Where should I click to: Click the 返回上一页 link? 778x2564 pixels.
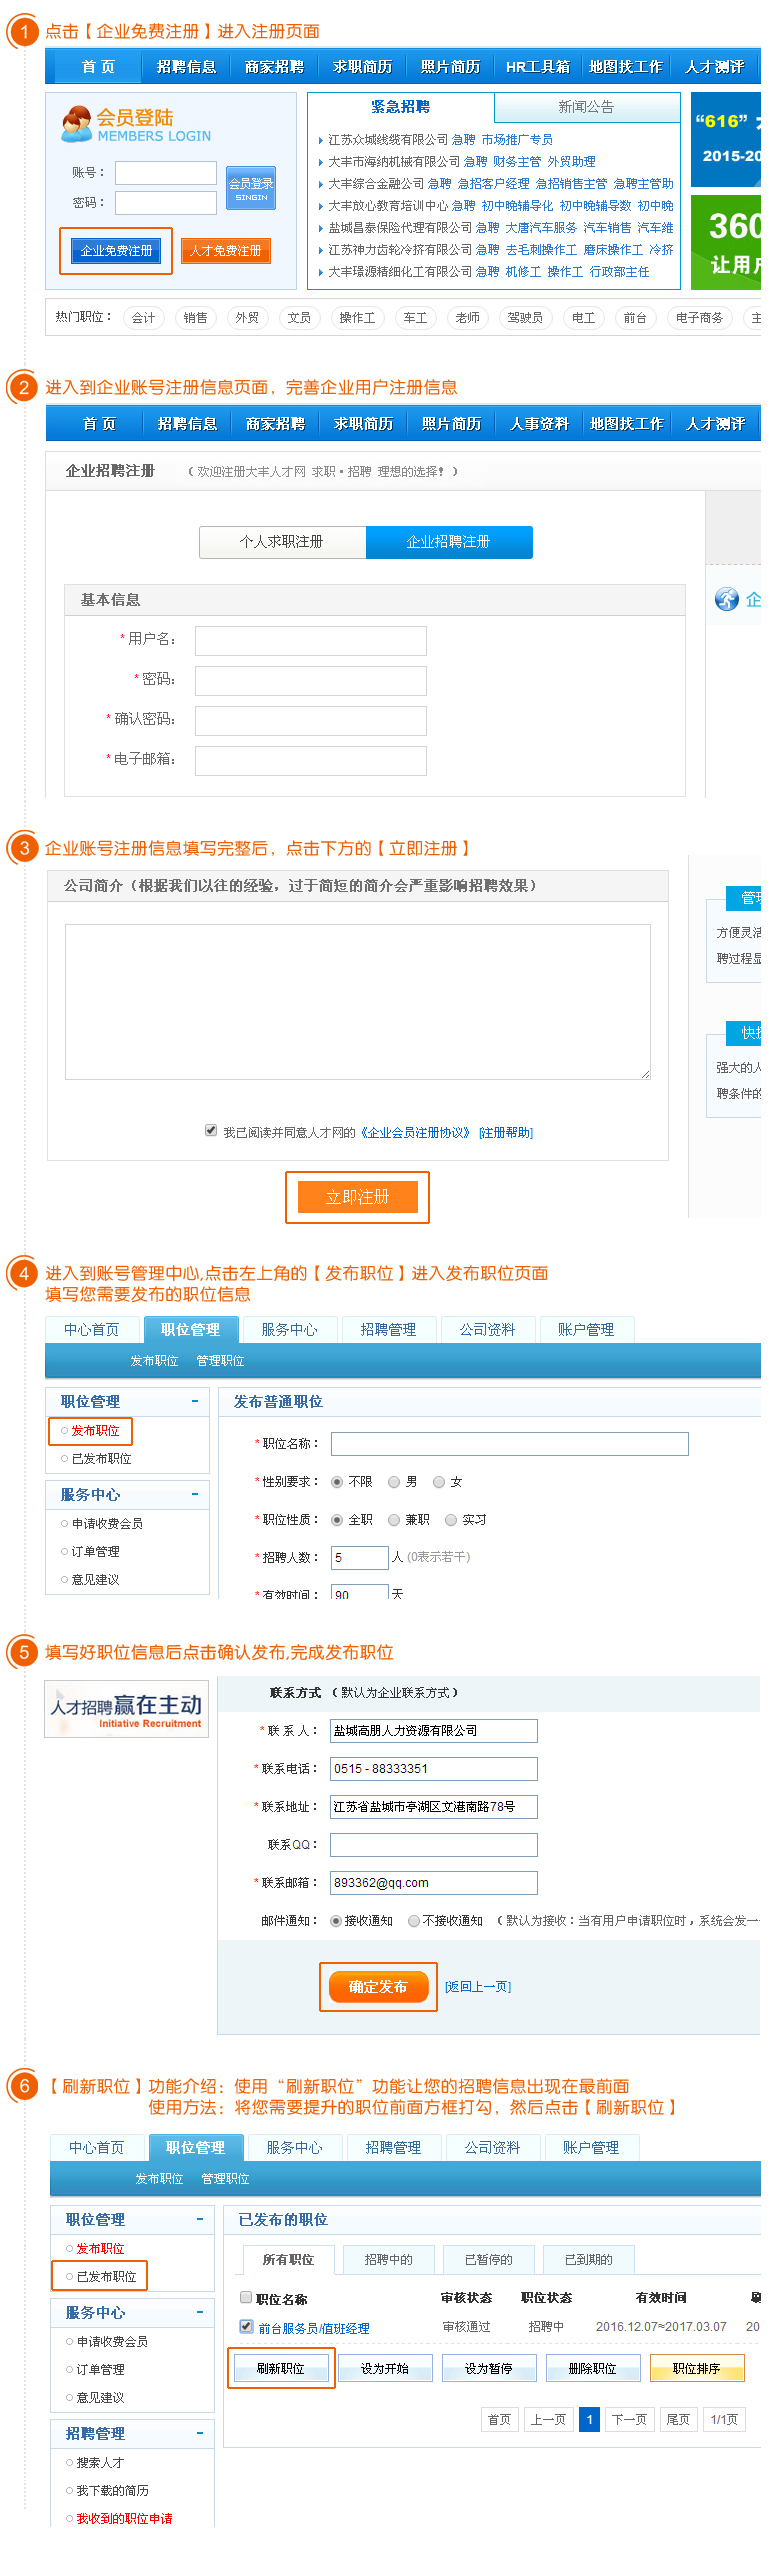pos(478,1987)
